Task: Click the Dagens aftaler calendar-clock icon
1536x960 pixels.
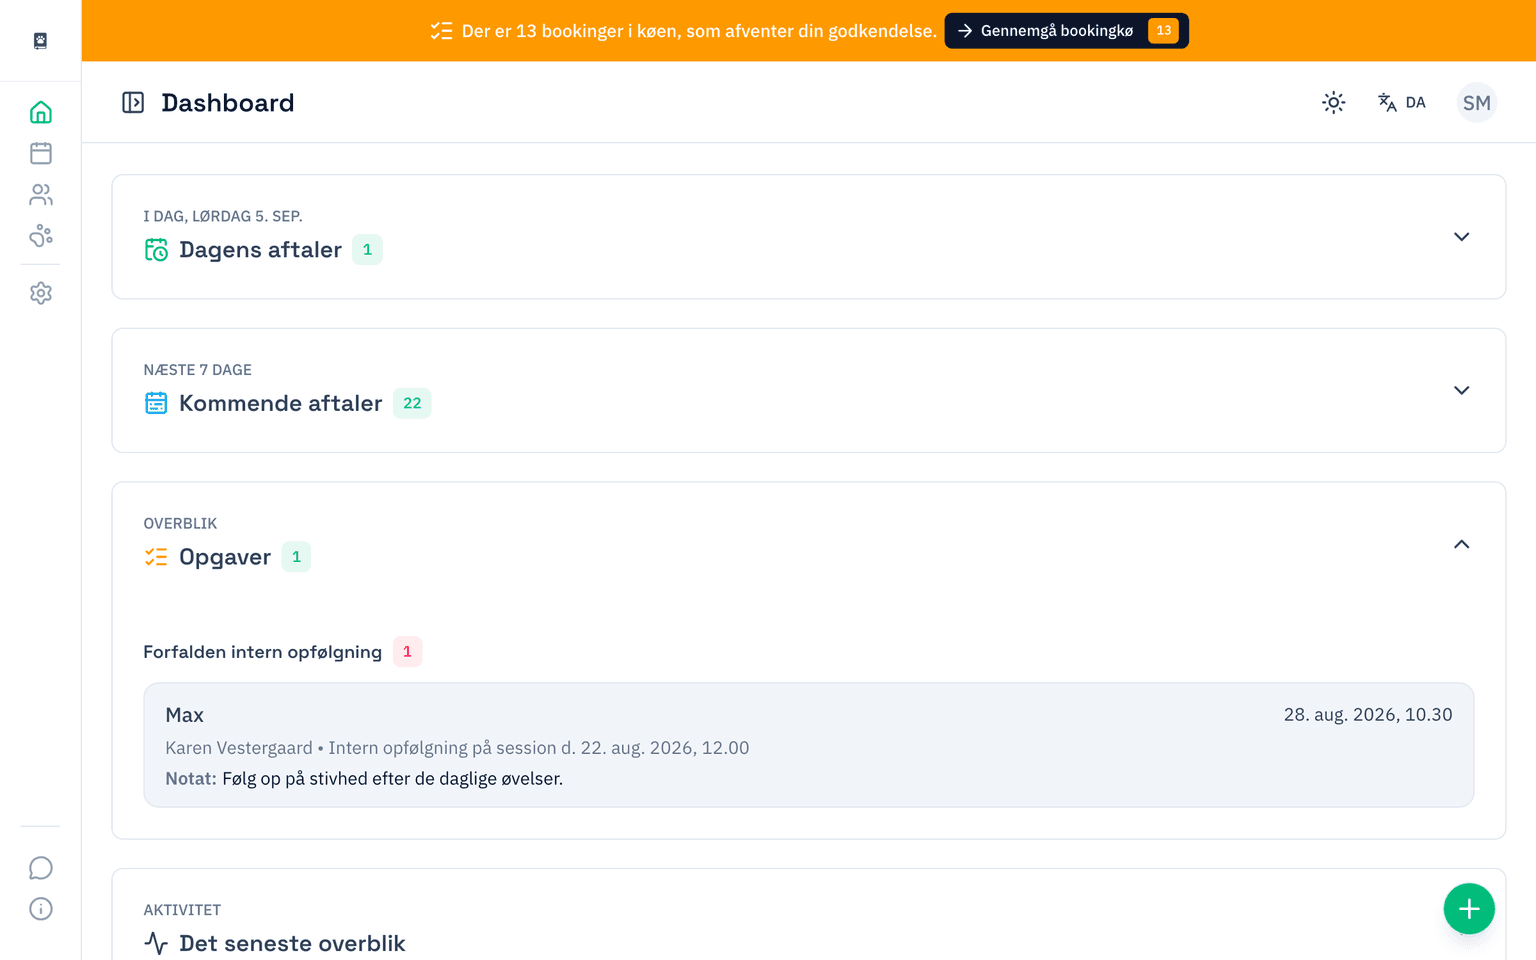Action: pyautogui.click(x=156, y=250)
